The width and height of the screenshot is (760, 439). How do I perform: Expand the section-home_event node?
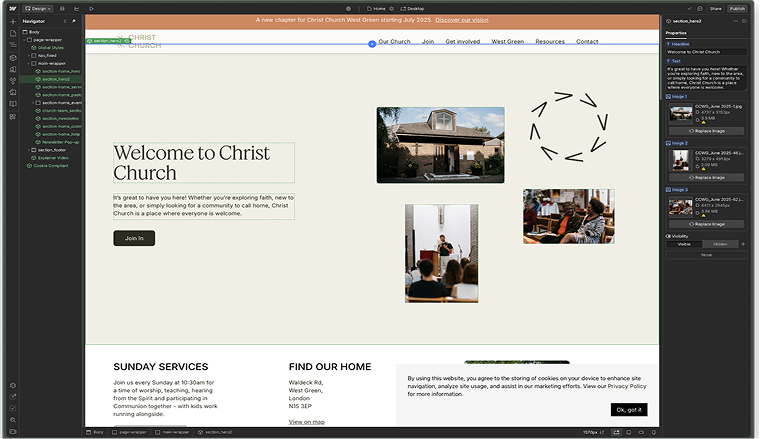coord(33,103)
